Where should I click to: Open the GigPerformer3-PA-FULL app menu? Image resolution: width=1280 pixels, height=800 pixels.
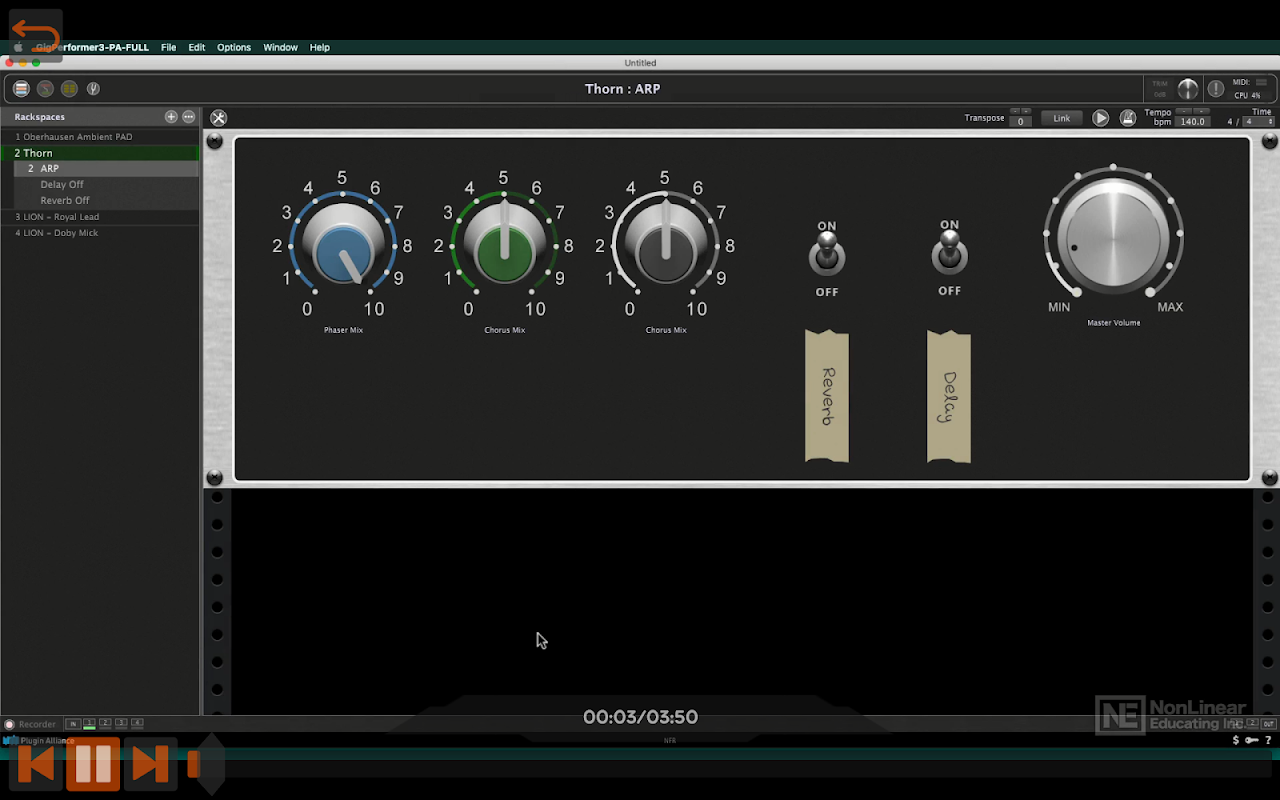[x=92, y=47]
